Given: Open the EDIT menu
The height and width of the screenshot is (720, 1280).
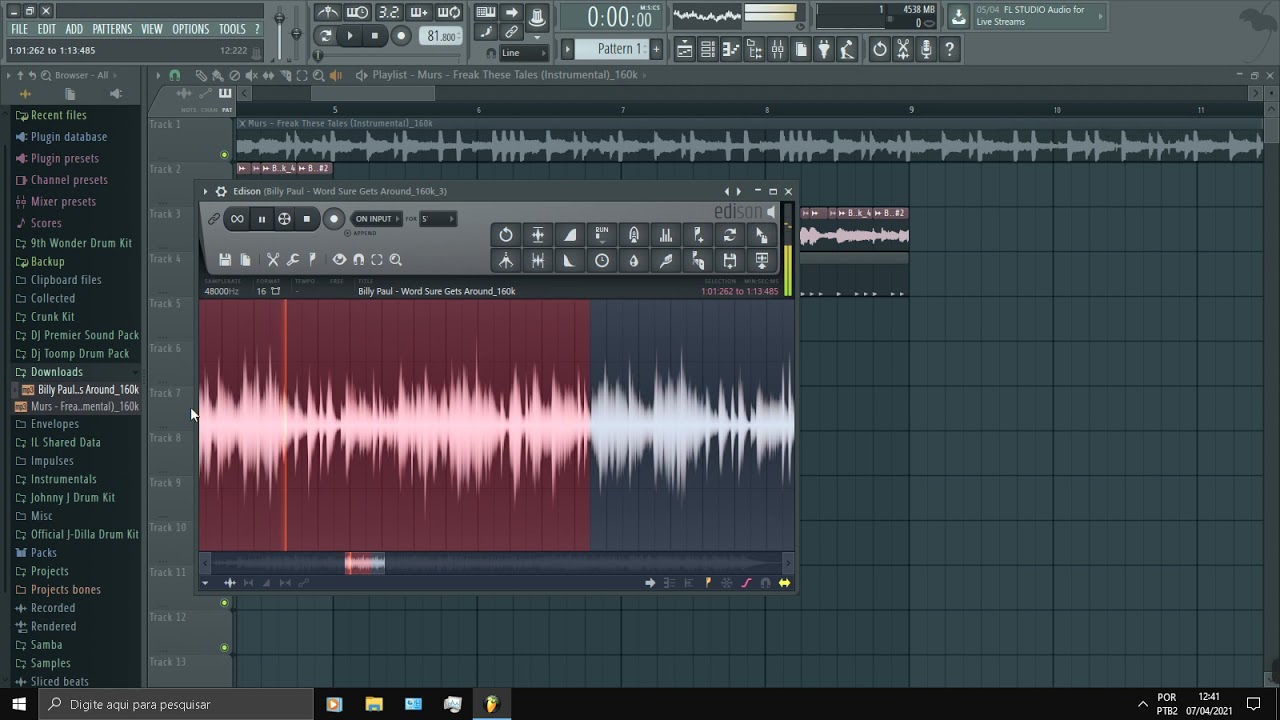Looking at the screenshot, I should pos(47,29).
